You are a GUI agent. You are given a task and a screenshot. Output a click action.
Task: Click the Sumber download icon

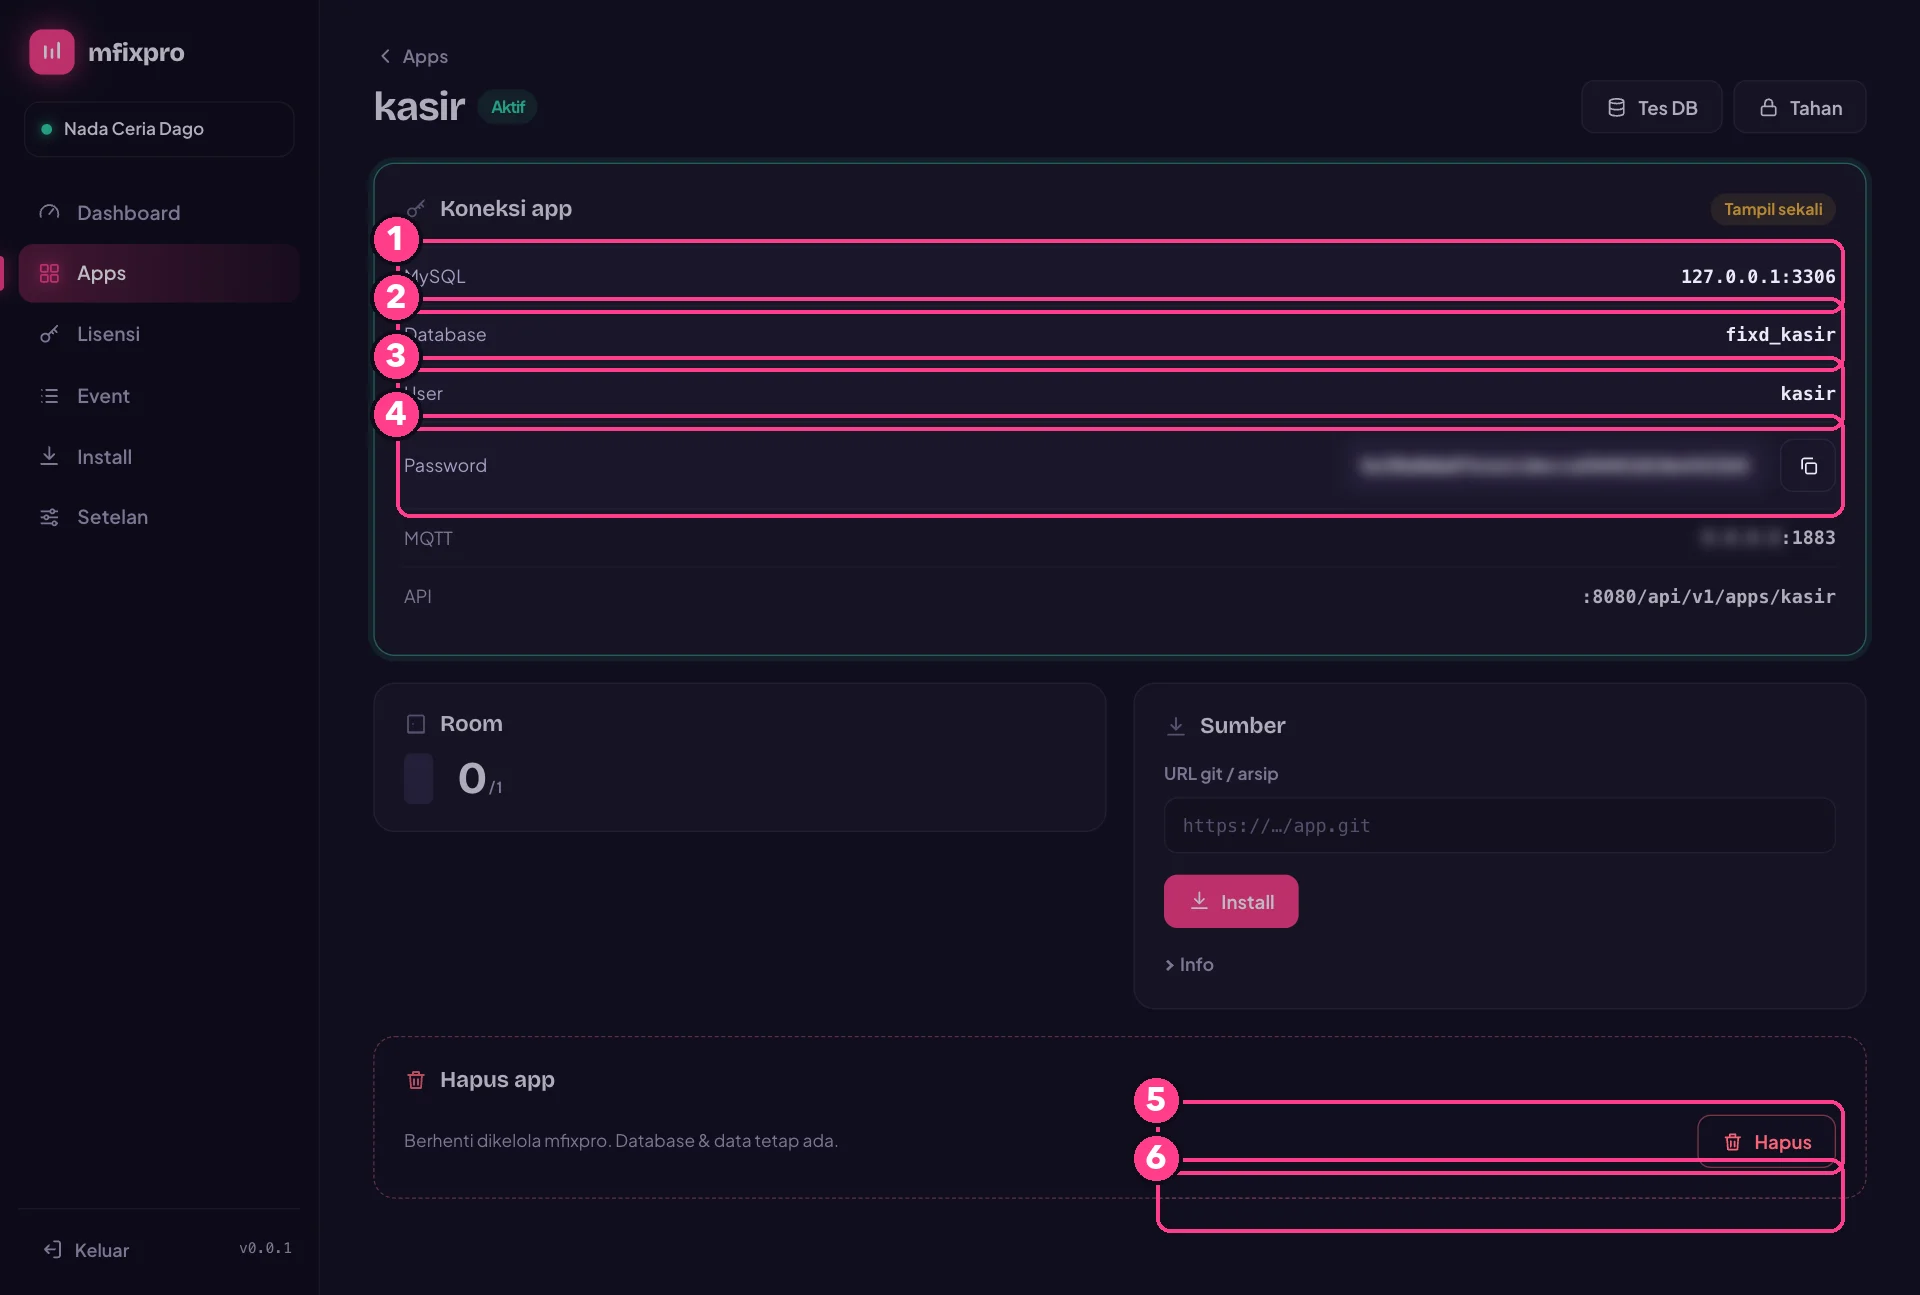pos(1176,725)
